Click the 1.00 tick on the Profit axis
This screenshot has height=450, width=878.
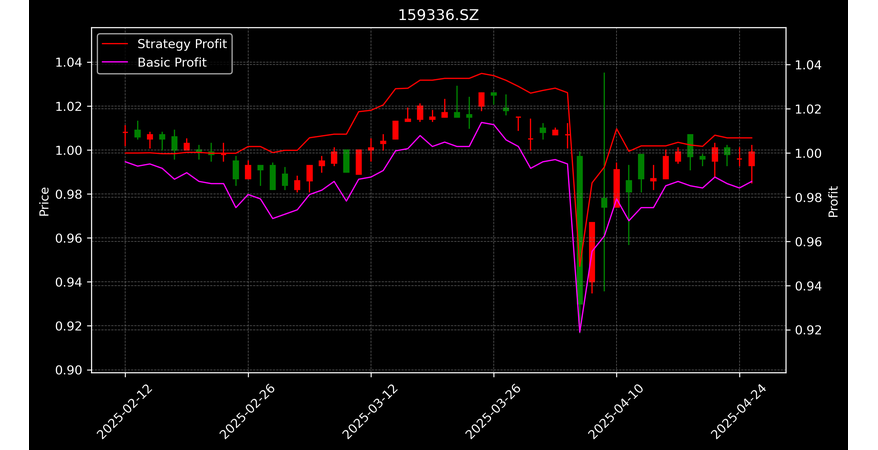coord(808,154)
